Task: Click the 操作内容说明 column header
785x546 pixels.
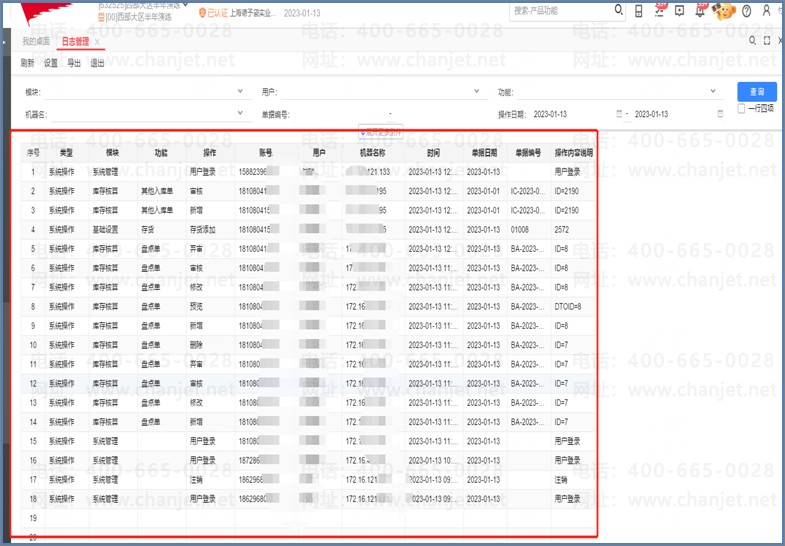Action: point(573,153)
